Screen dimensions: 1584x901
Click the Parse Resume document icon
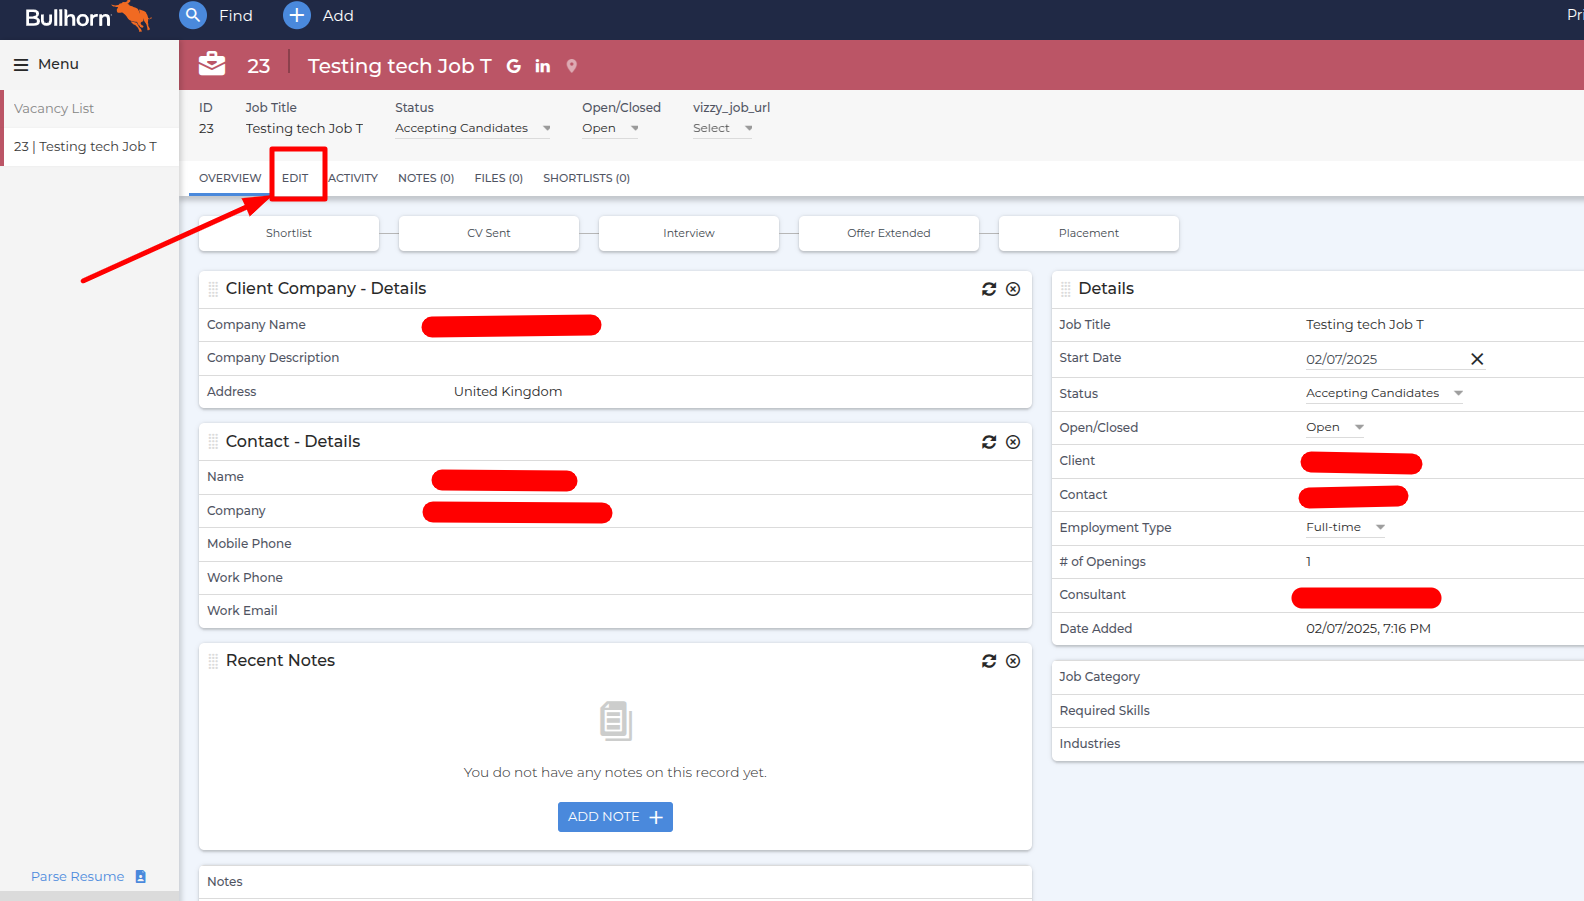(141, 877)
